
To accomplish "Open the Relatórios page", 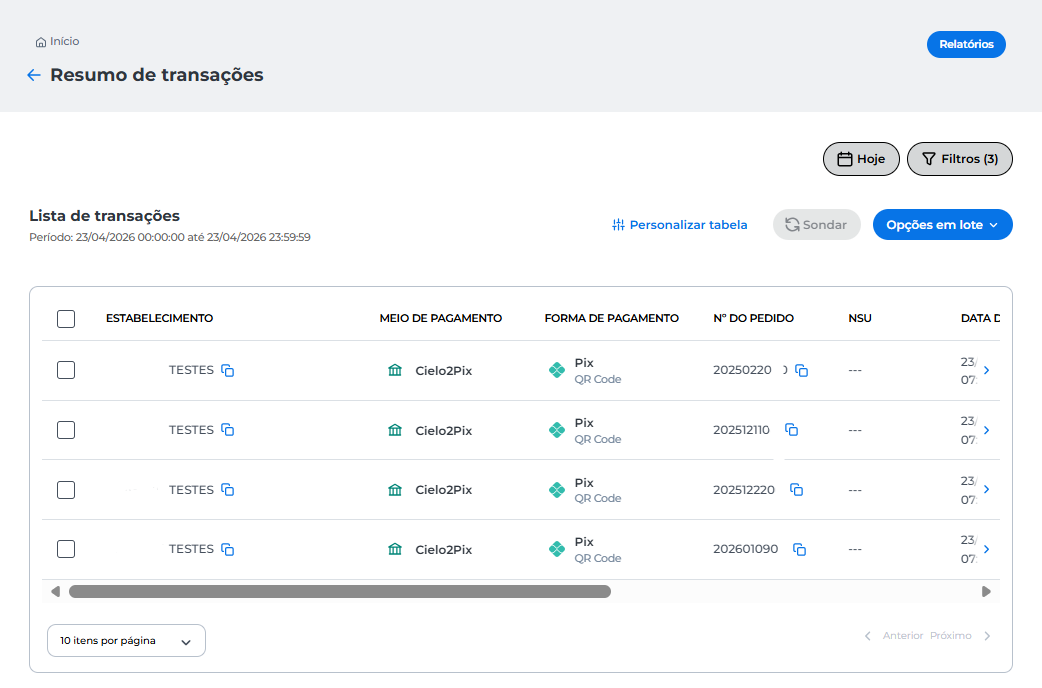I will (966, 45).
